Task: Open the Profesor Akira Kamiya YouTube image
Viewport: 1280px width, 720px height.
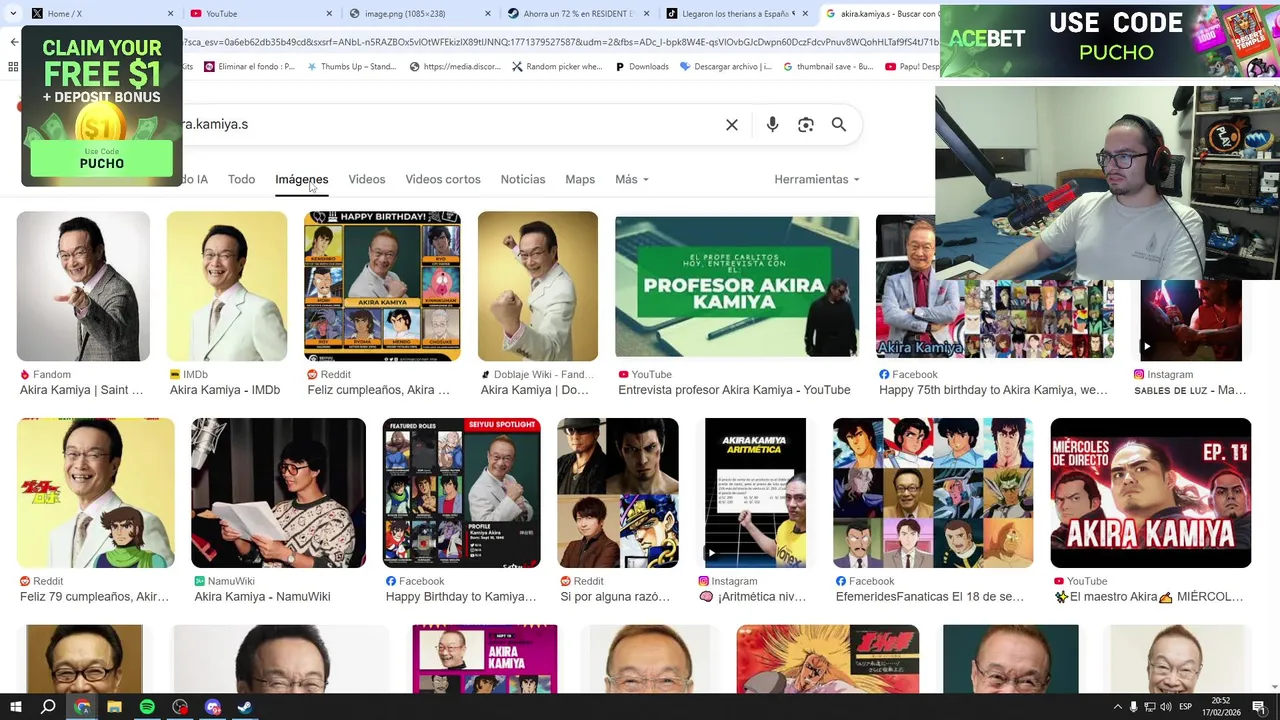Action: tap(737, 286)
